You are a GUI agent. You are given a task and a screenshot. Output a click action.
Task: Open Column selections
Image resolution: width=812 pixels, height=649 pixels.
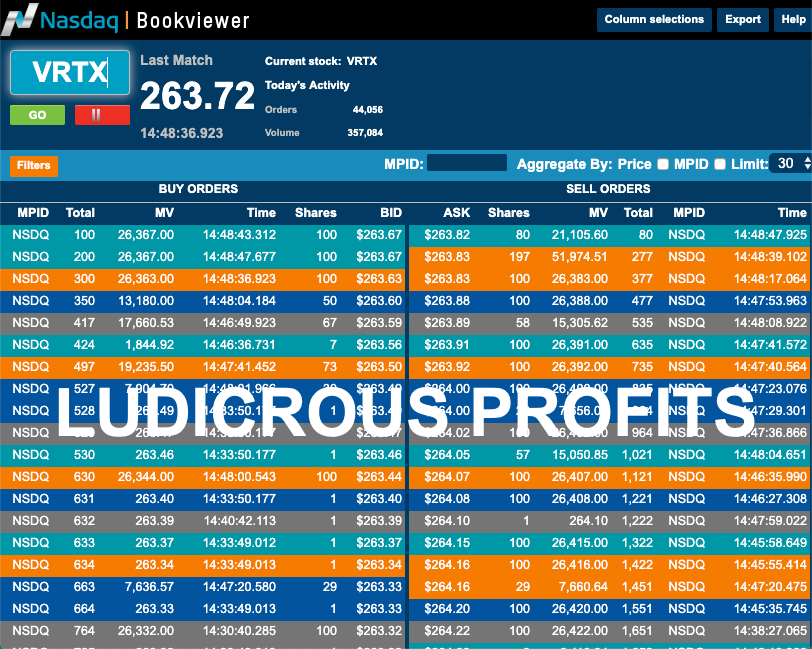tap(654, 20)
